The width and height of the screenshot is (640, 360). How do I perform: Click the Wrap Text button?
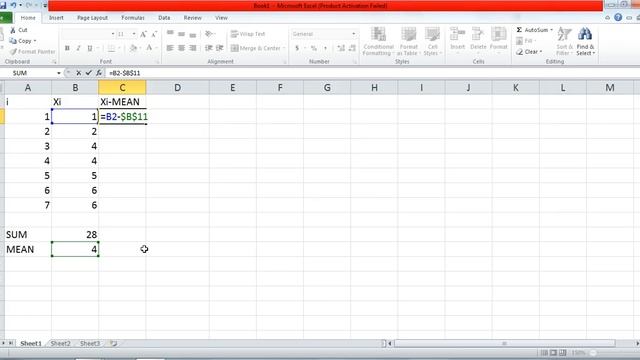pos(248,34)
